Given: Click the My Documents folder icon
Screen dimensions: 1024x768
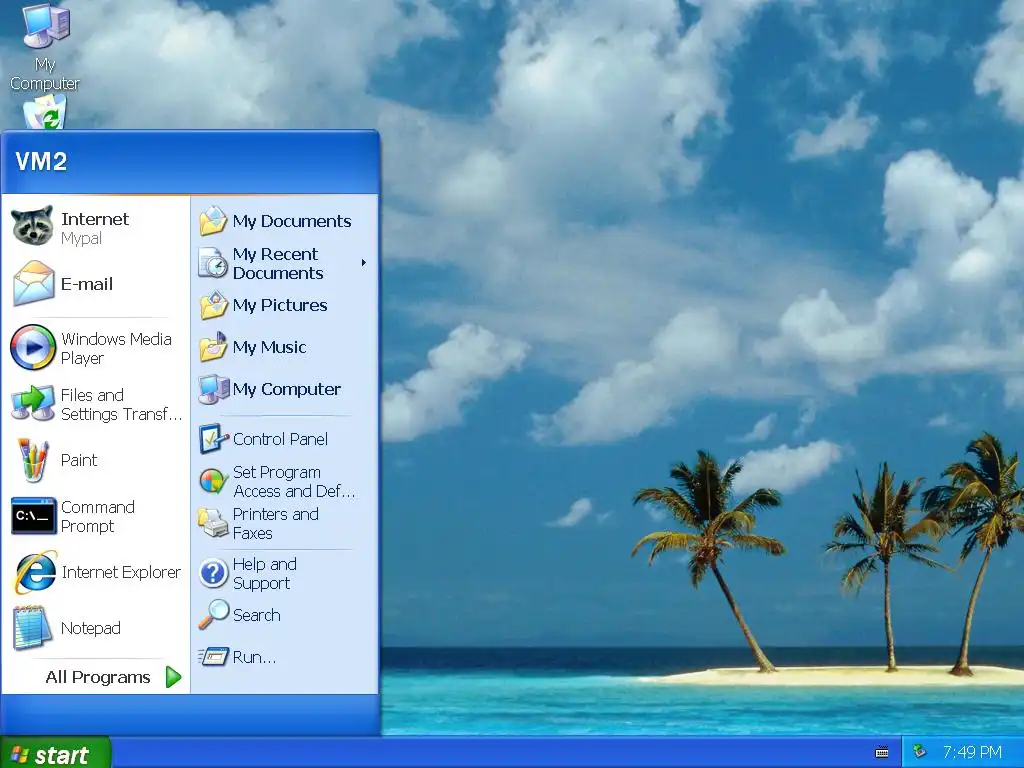Looking at the screenshot, I should pos(213,221).
